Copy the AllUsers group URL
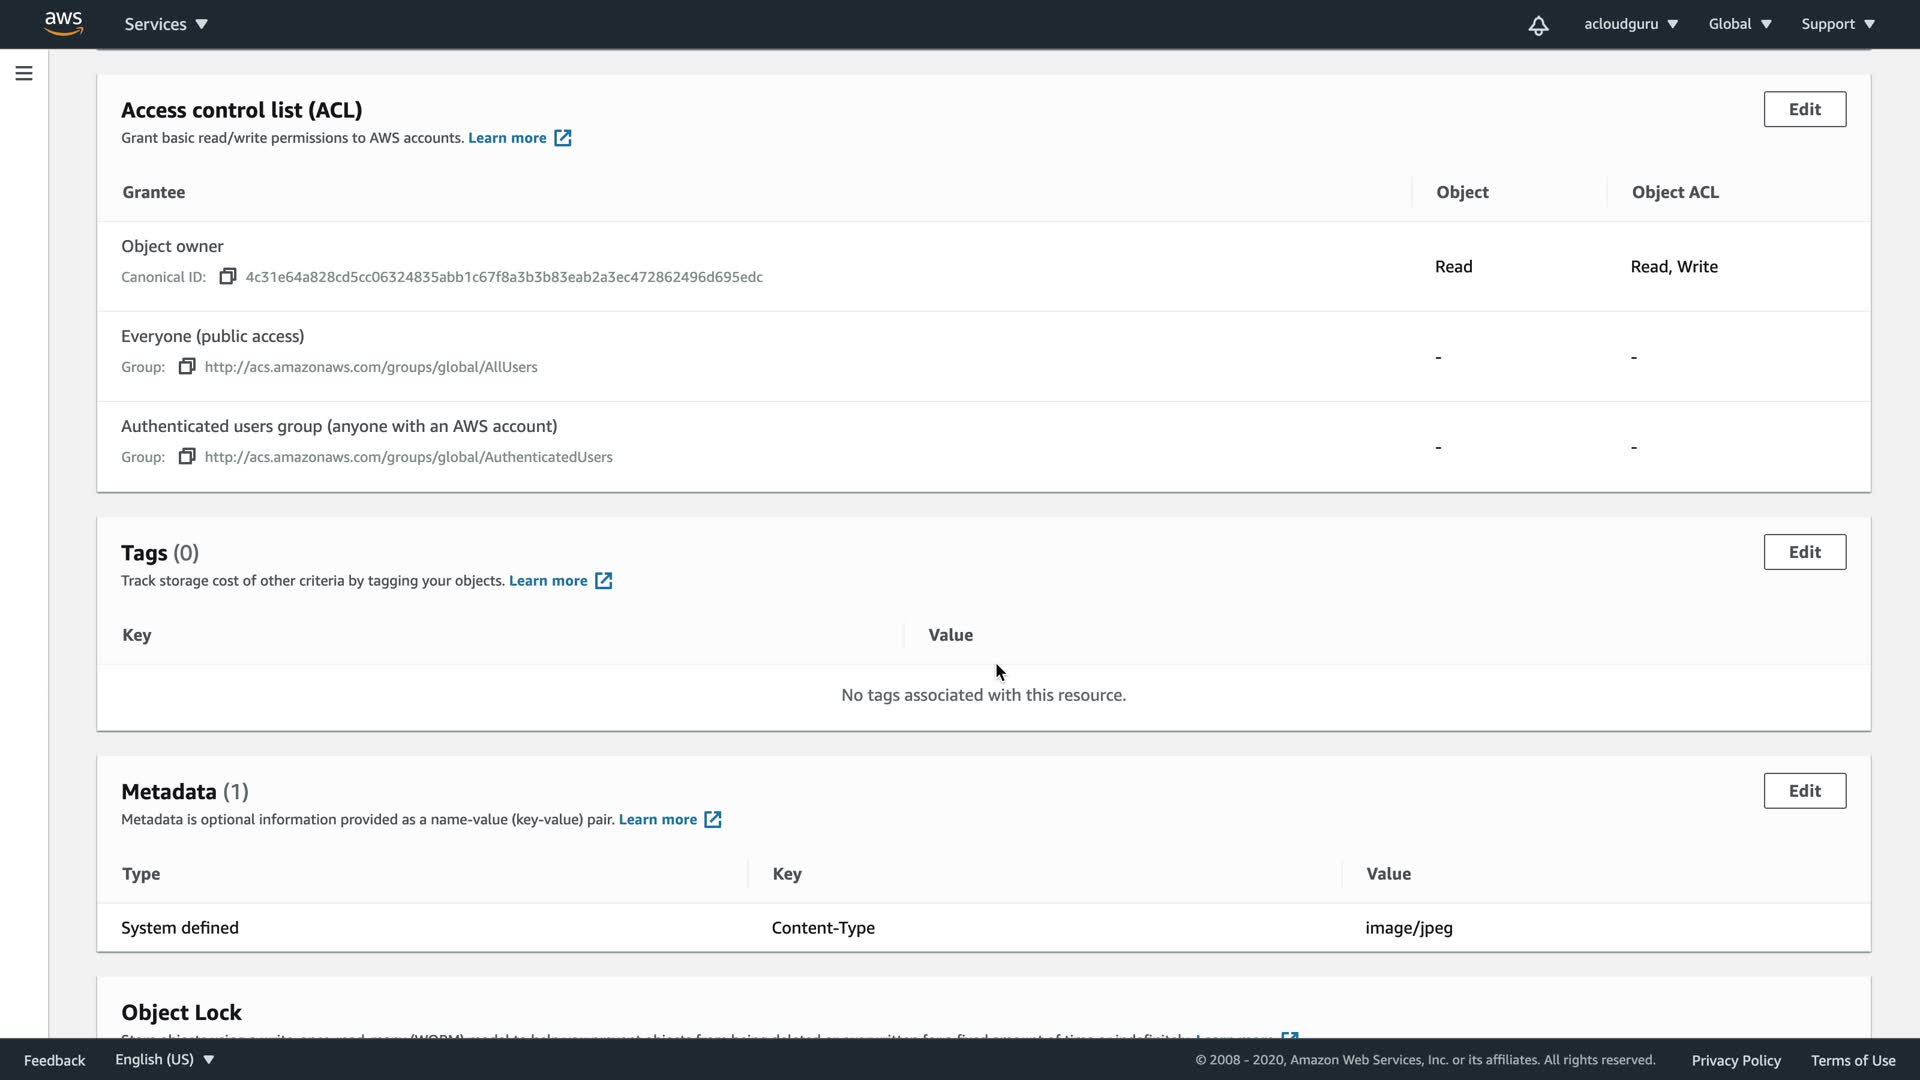This screenshot has height=1080, width=1920. [x=187, y=366]
